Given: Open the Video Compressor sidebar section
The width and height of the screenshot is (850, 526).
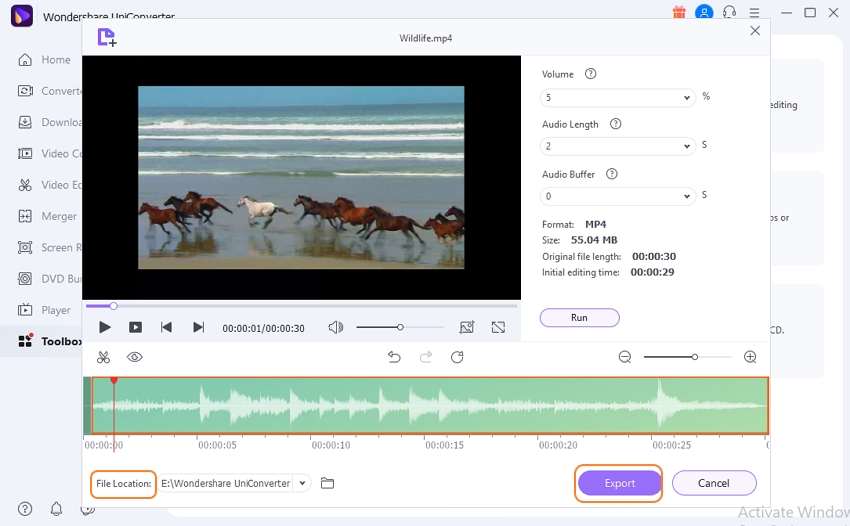Looking at the screenshot, I should coord(49,153).
